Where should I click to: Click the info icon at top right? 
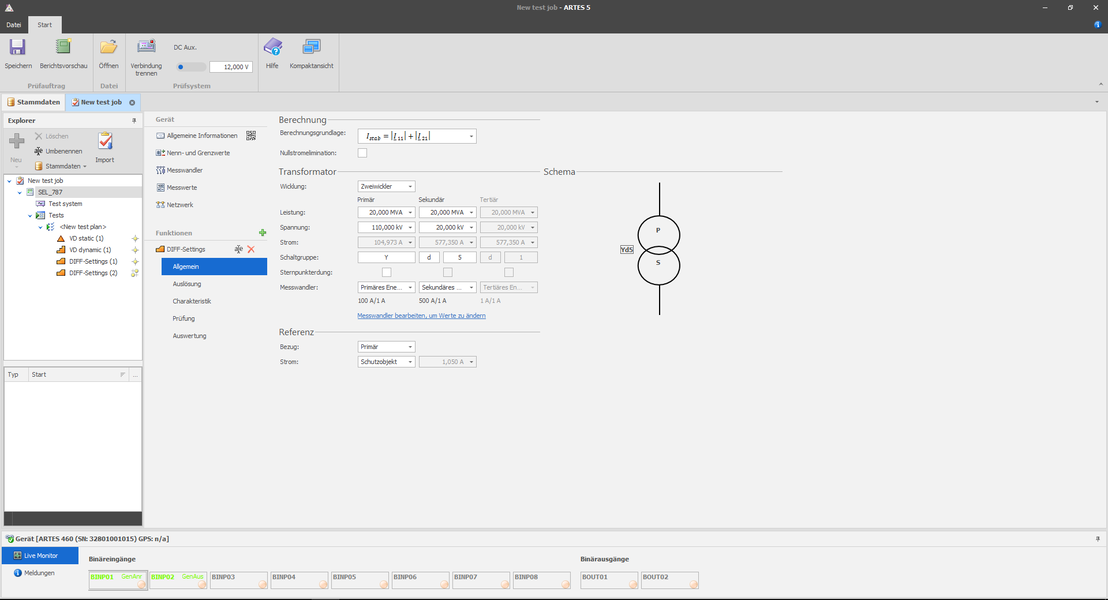(x=1097, y=25)
